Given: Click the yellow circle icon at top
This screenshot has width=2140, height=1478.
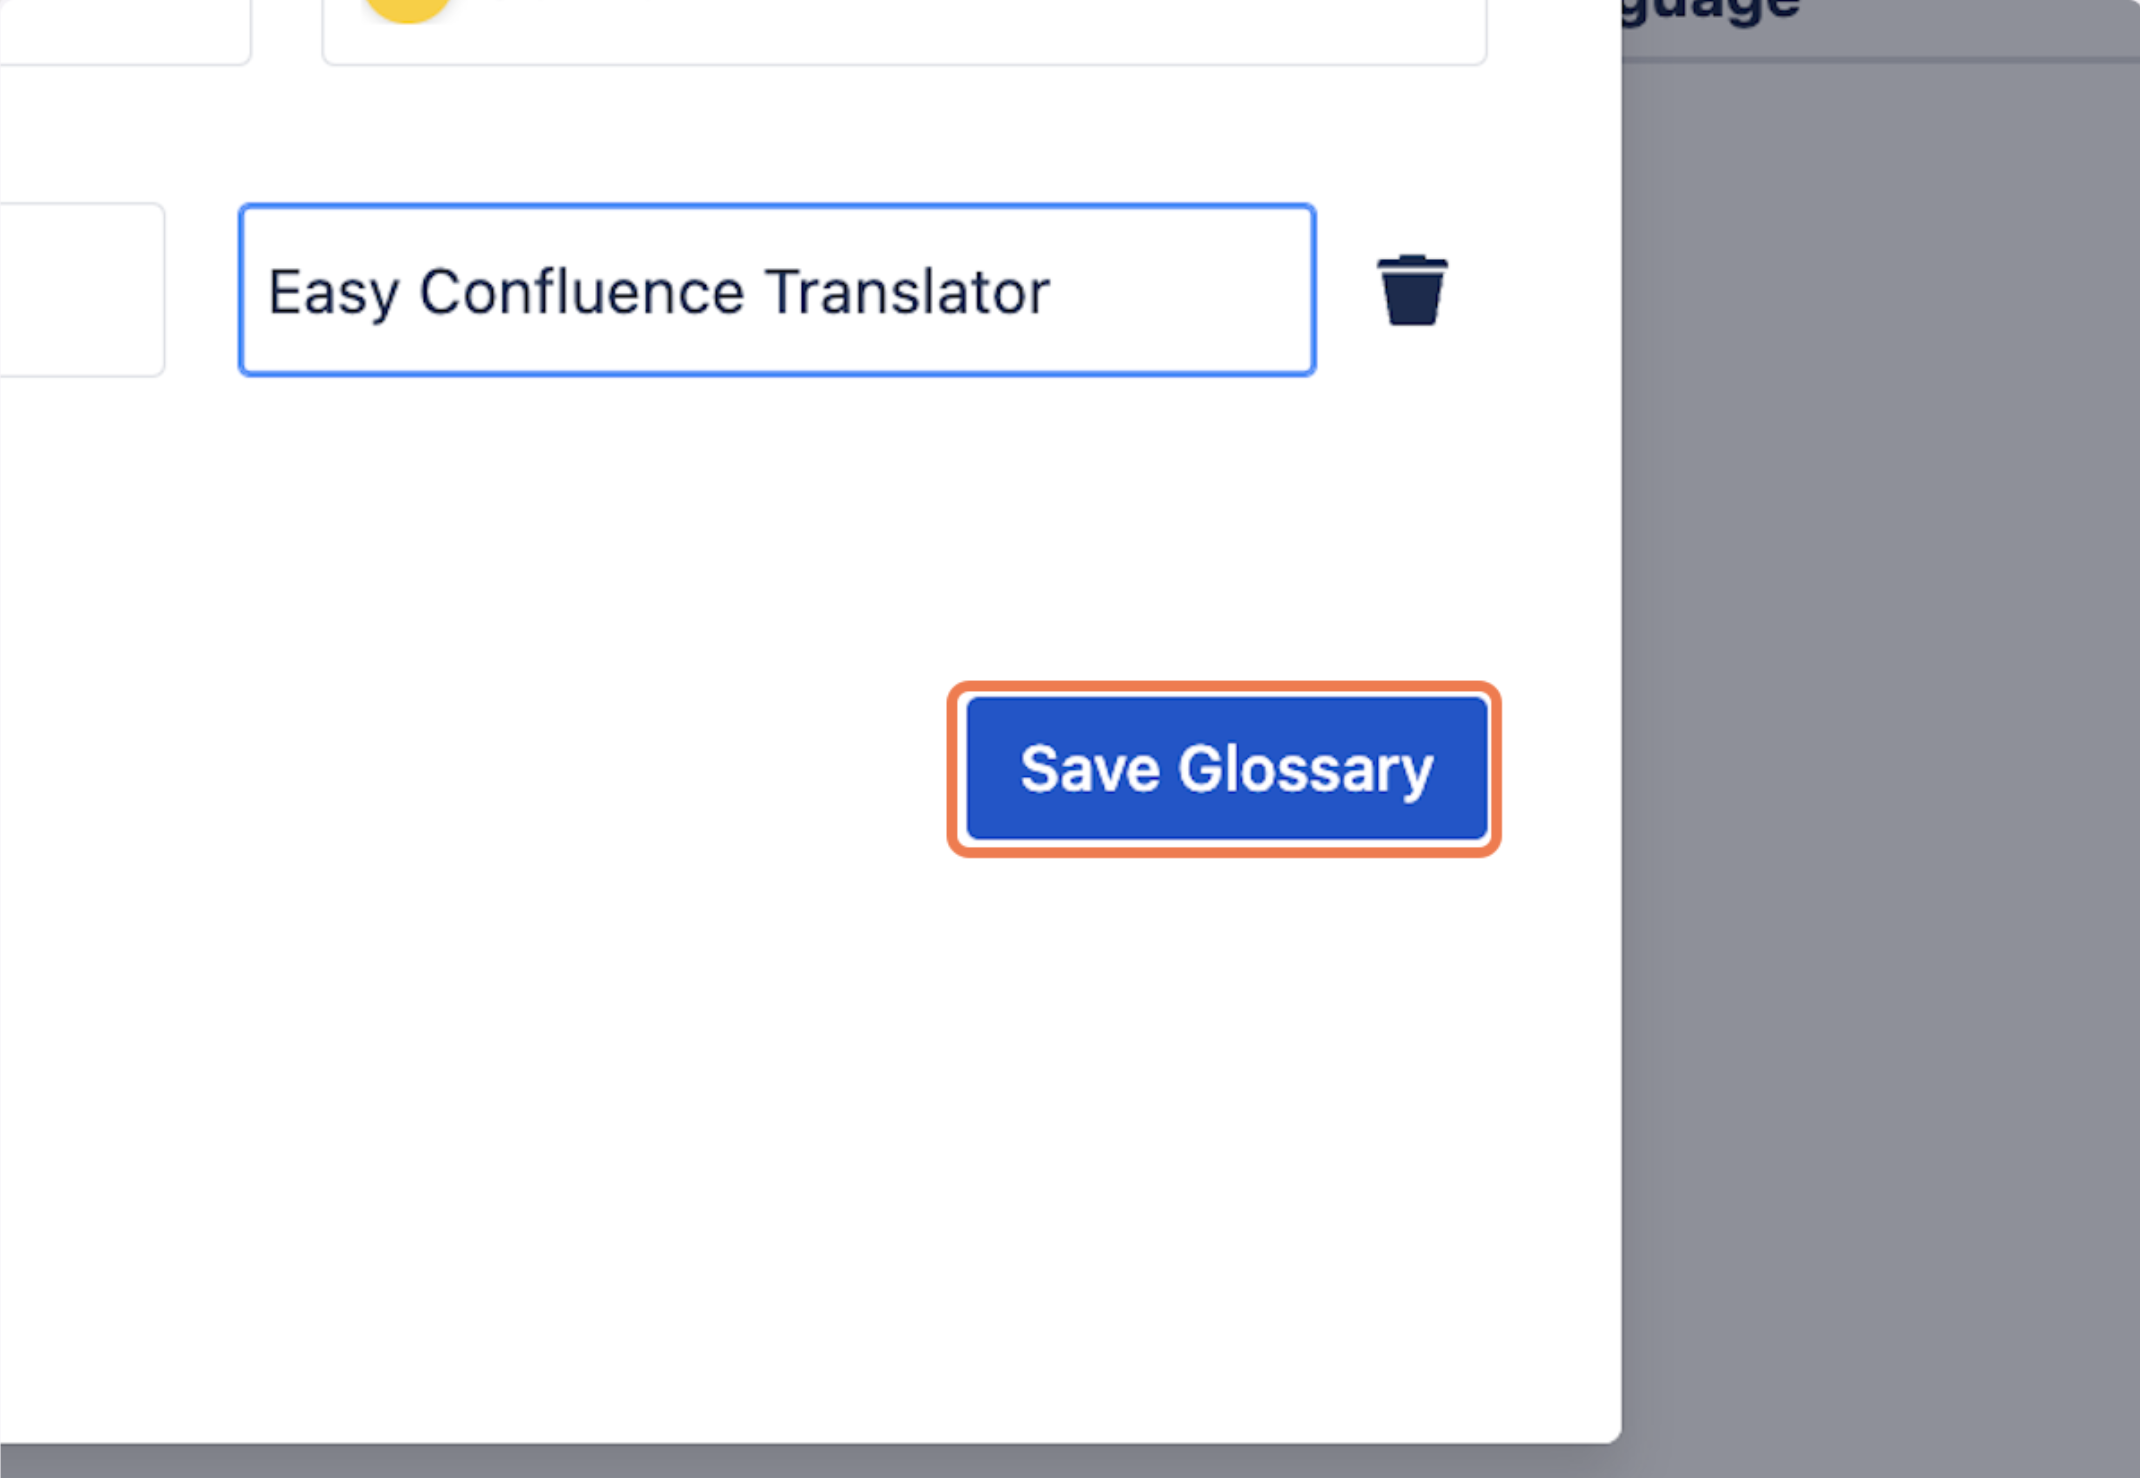Looking at the screenshot, I should pyautogui.click(x=407, y=8).
